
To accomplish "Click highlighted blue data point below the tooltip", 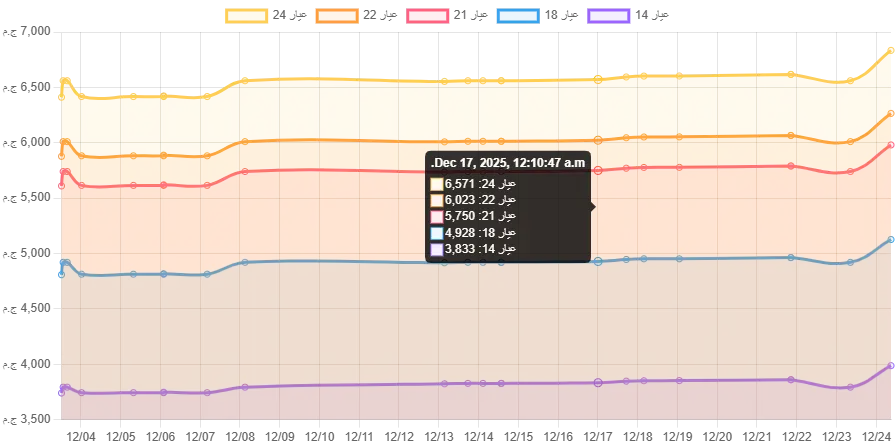I will pyautogui.click(x=598, y=262).
